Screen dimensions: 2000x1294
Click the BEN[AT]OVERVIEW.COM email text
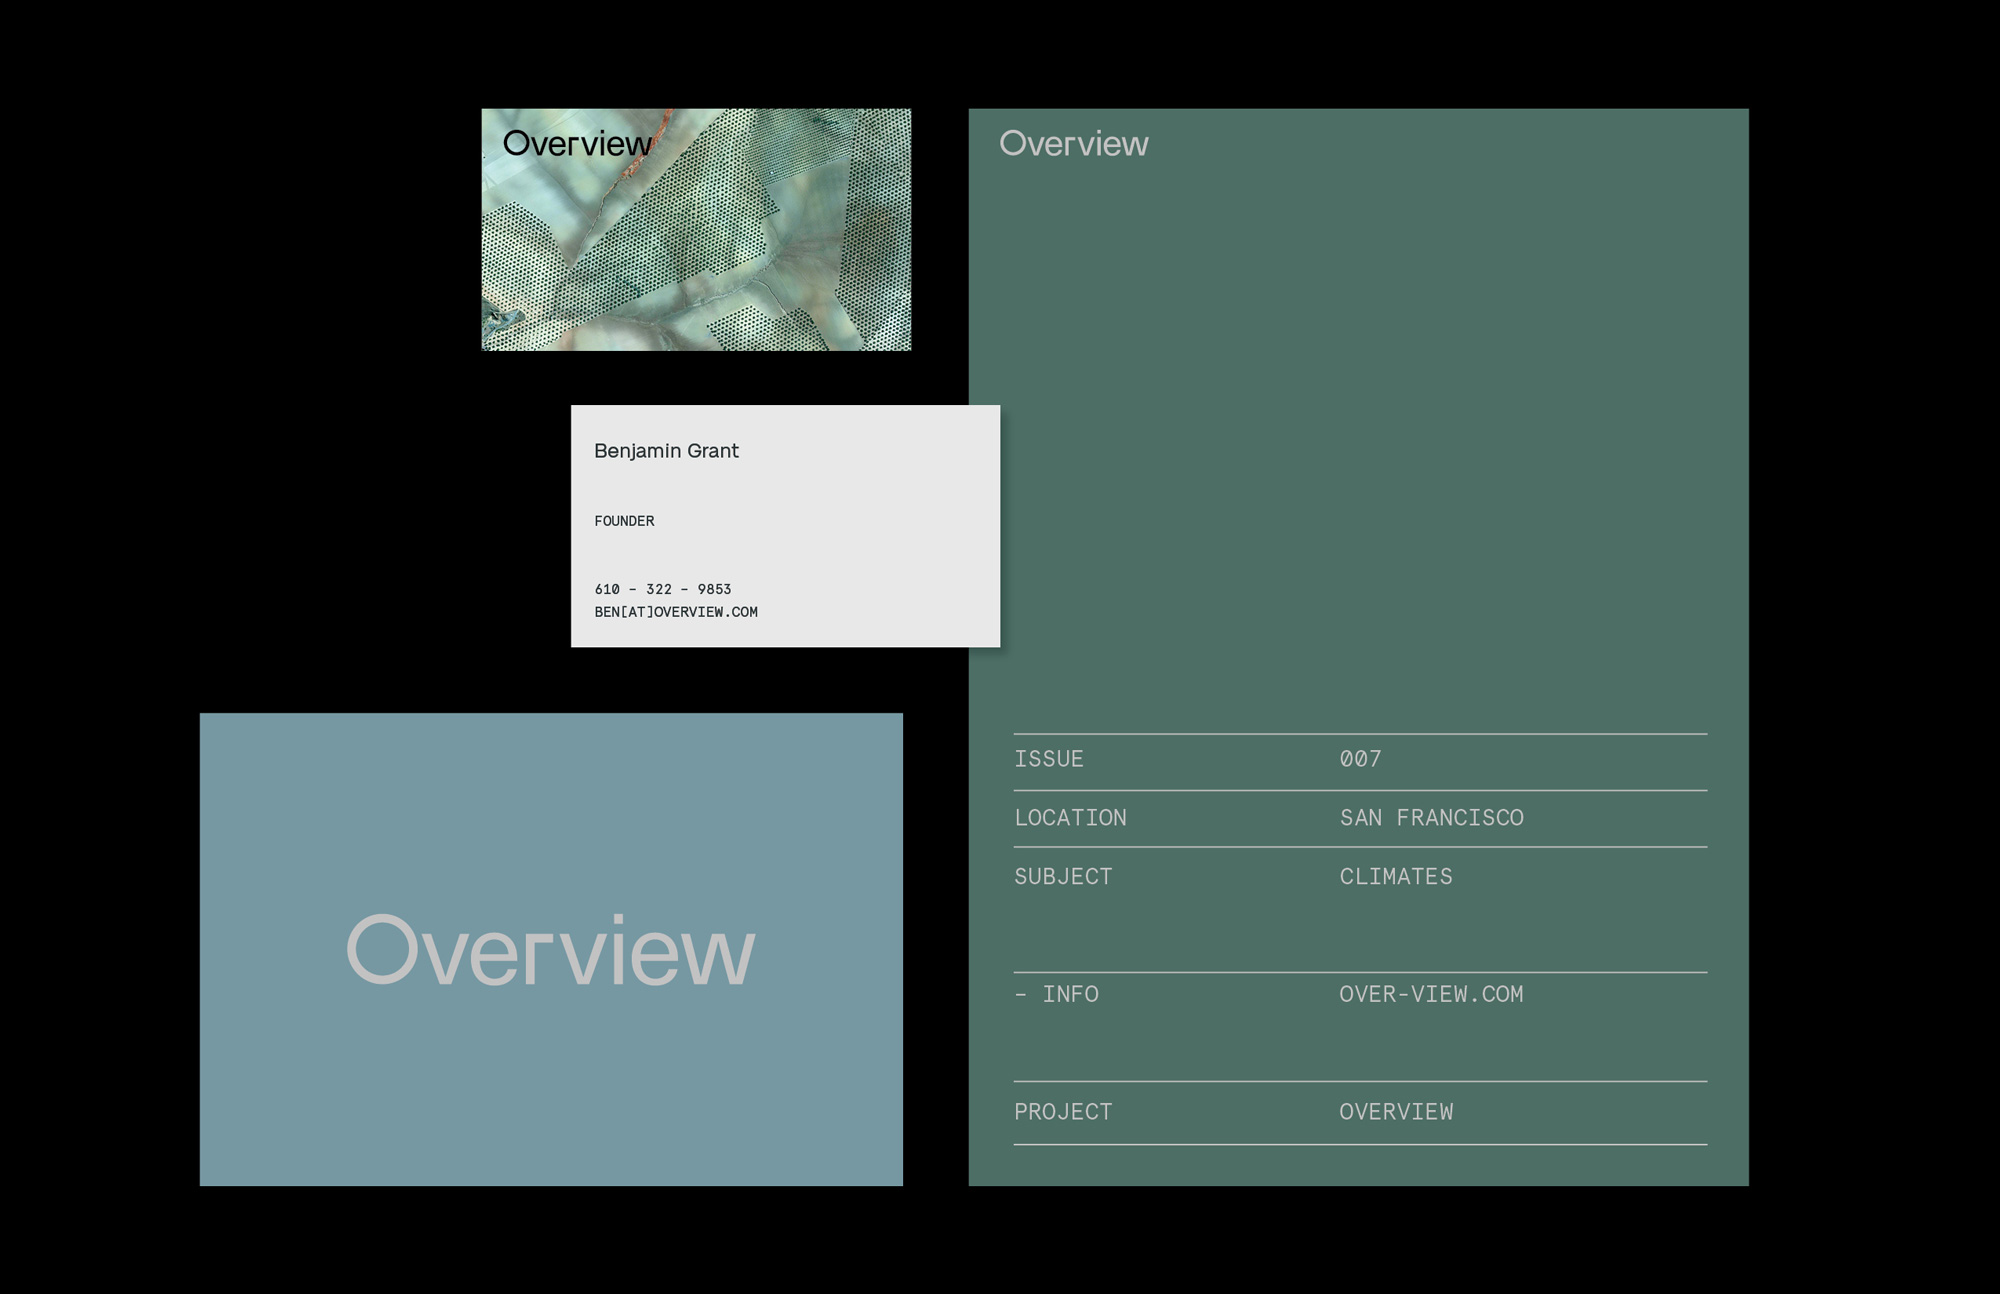click(x=676, y=612)
